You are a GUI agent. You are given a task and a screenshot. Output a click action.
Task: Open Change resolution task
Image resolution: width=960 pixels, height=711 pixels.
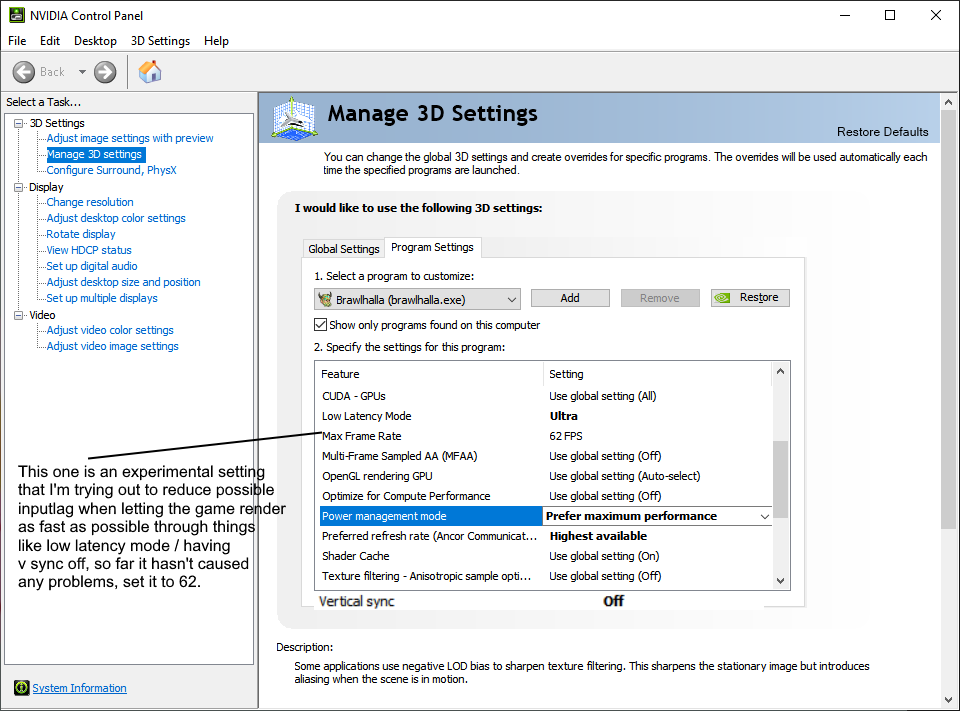(x=90, y=202)
